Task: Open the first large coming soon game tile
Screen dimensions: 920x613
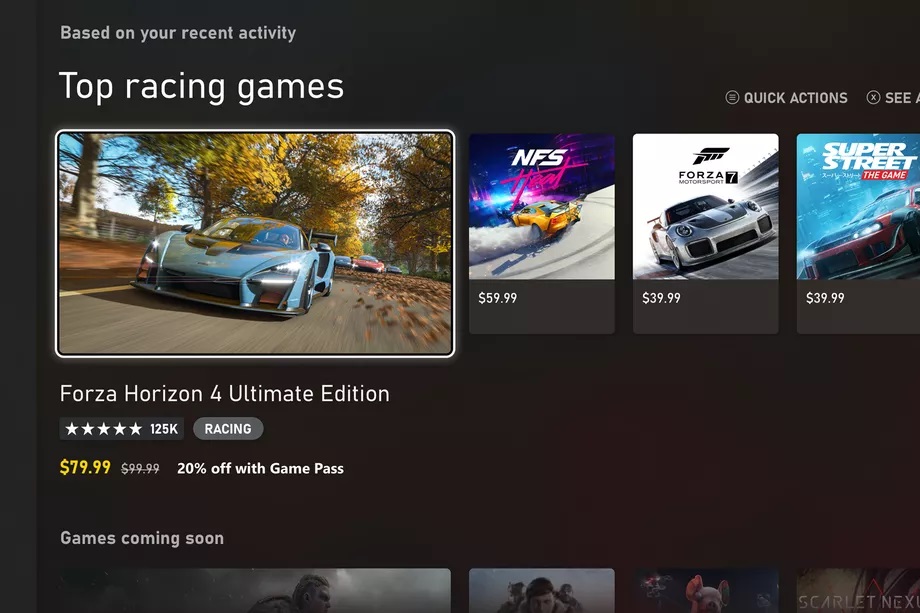Action: [x=255, y=591]
